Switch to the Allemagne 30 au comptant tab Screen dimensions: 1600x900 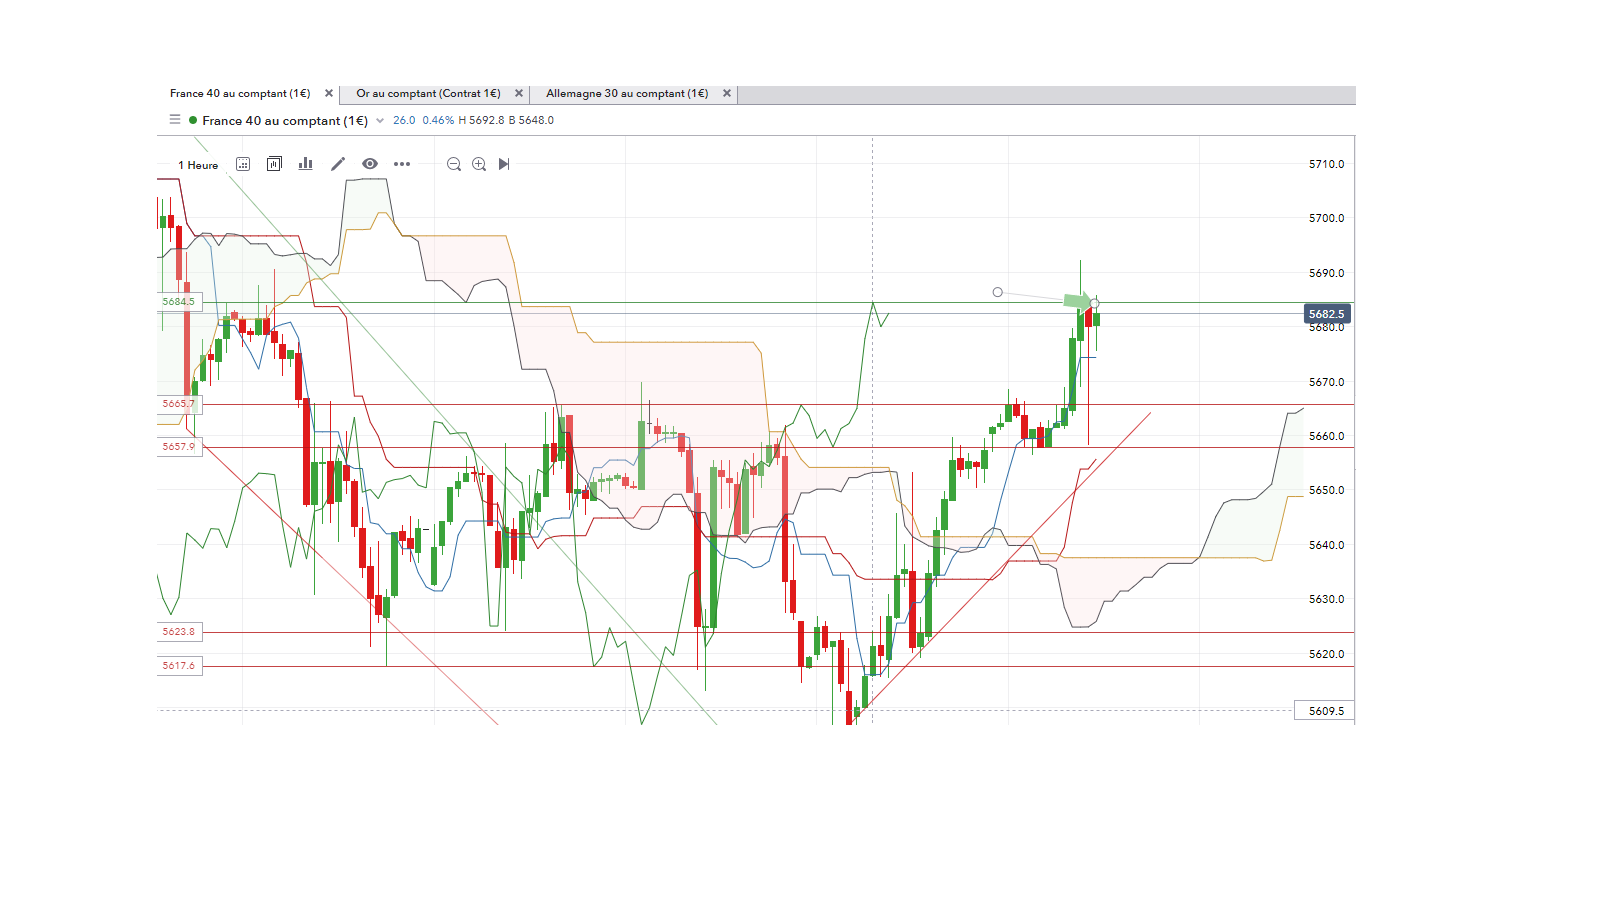tap(627, 94)
